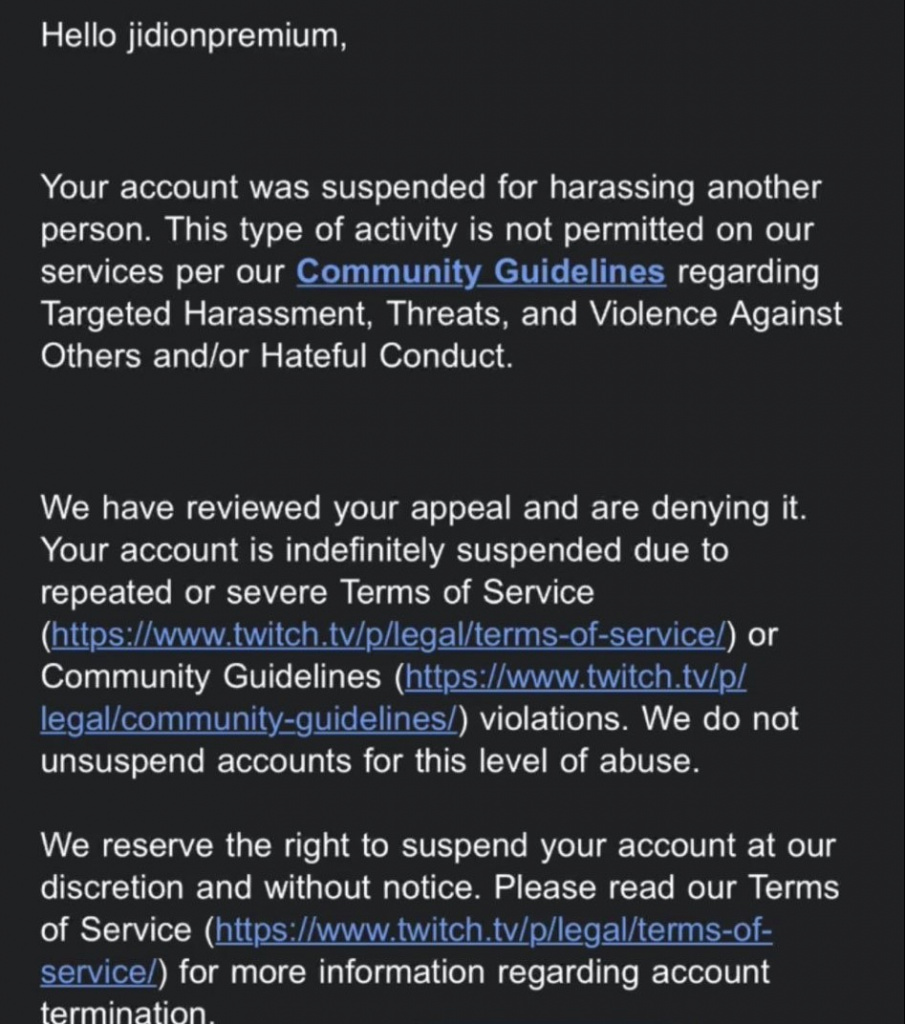Open the first terms-of-service URL after 'severe Terms of Service'
Image resolution: width=905 pixels, height=1024 pixels.
[392, 634]
